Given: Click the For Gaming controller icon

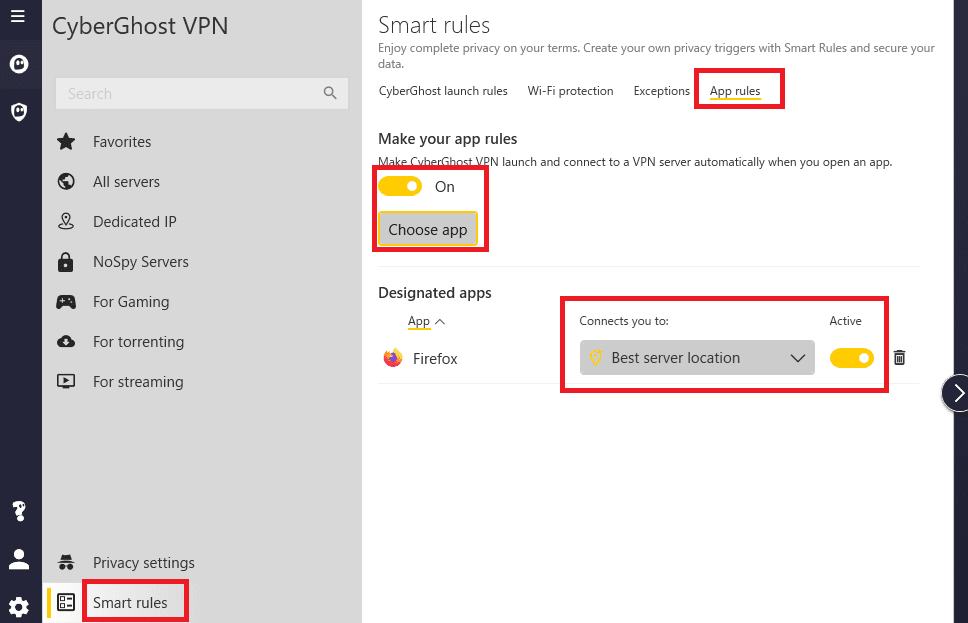Looking at the screenshot, I should click(x=66, y=302).
